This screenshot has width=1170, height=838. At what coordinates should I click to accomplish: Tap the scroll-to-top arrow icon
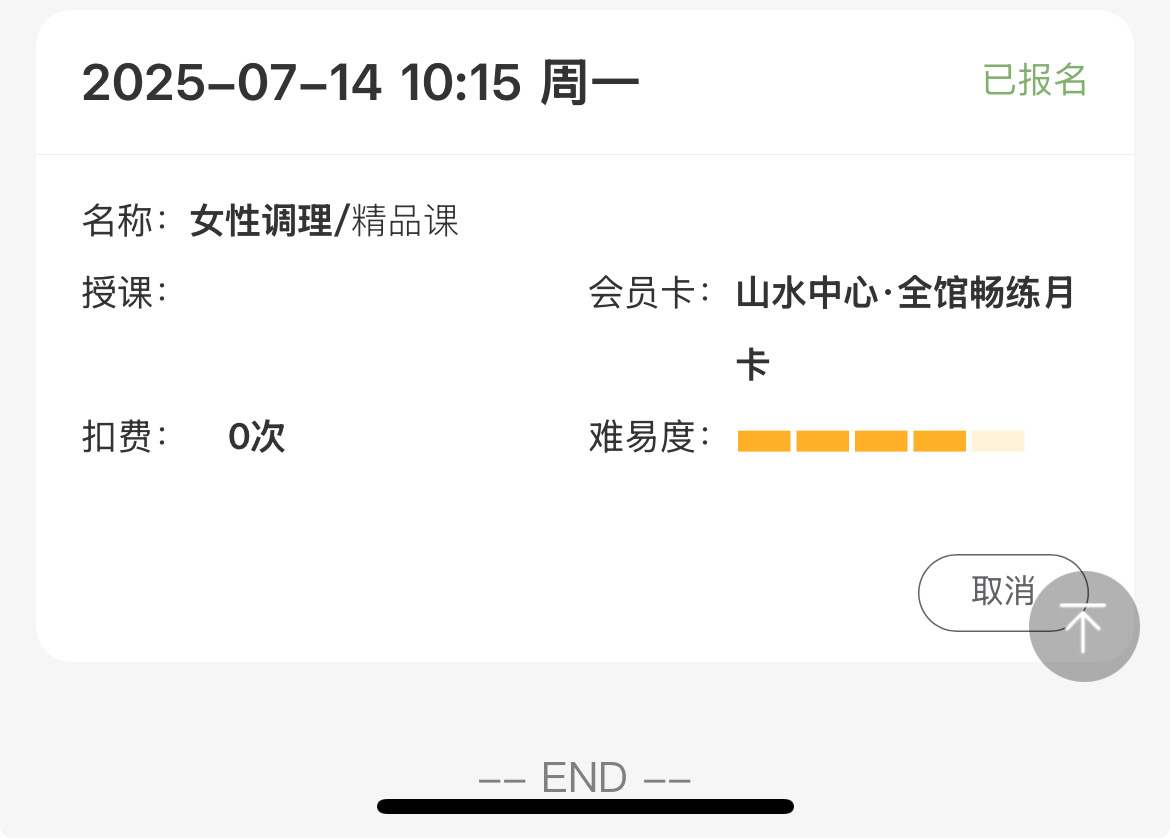click(1083, 627)
